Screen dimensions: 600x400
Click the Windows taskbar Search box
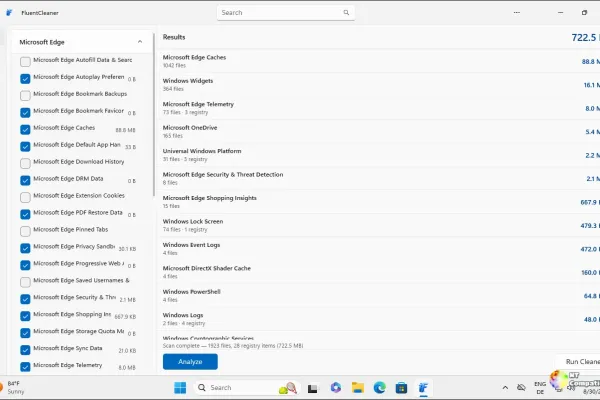tap(247, 388)
